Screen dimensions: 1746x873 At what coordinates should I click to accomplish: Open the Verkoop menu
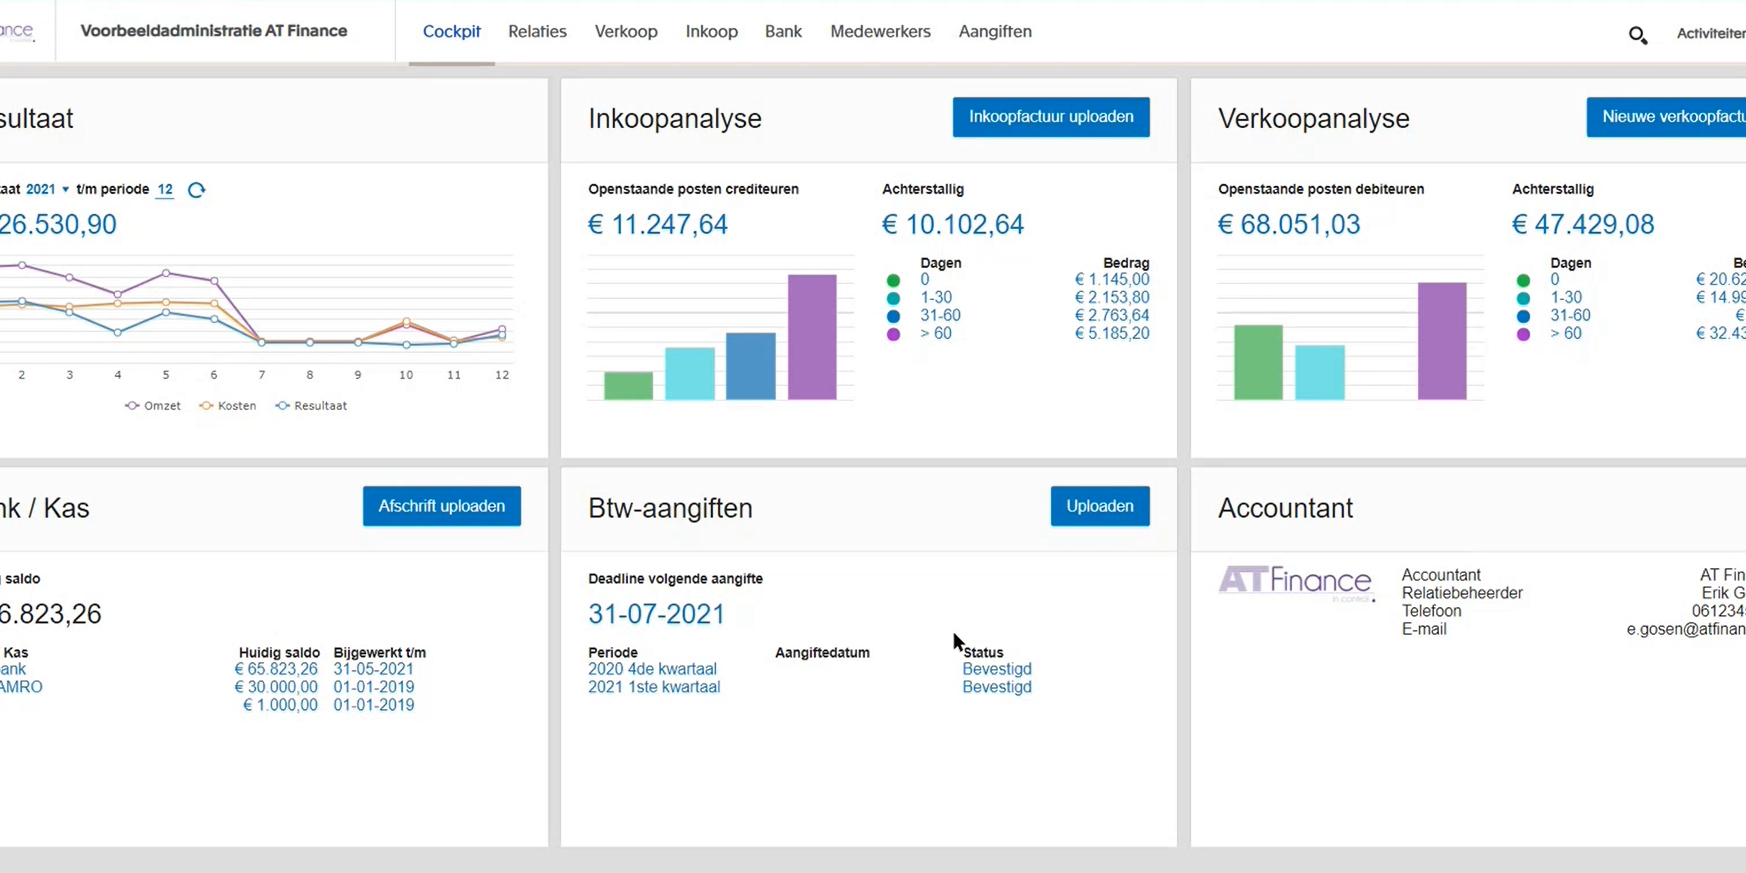point(626,32)
